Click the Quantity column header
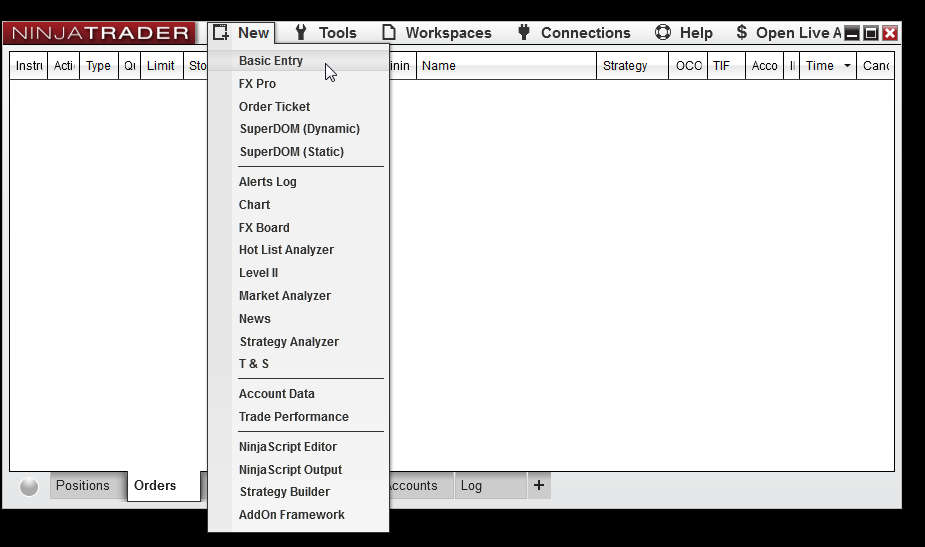Viewport: 925px width, 547px height. pyautogui.click(x=129, y=65)
